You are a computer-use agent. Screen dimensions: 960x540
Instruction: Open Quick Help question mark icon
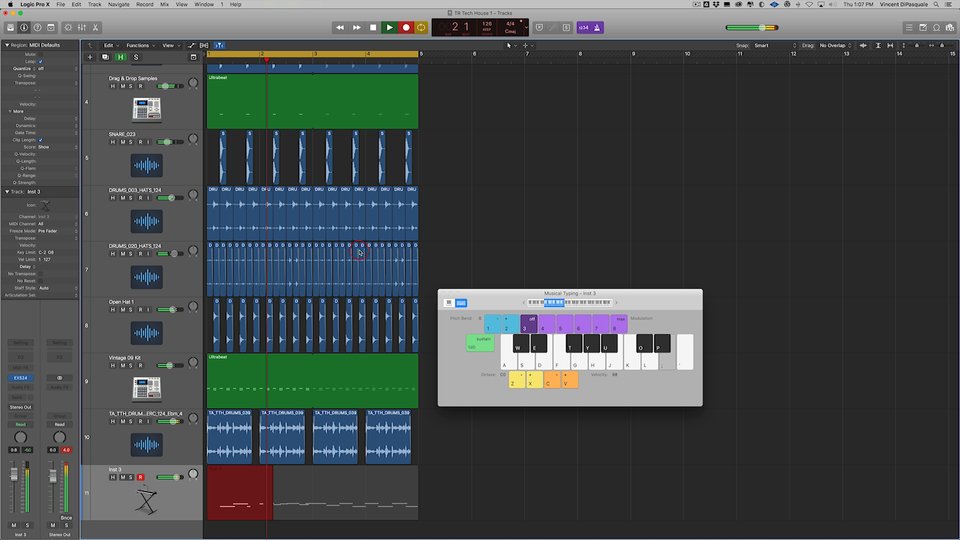(37, 28)
